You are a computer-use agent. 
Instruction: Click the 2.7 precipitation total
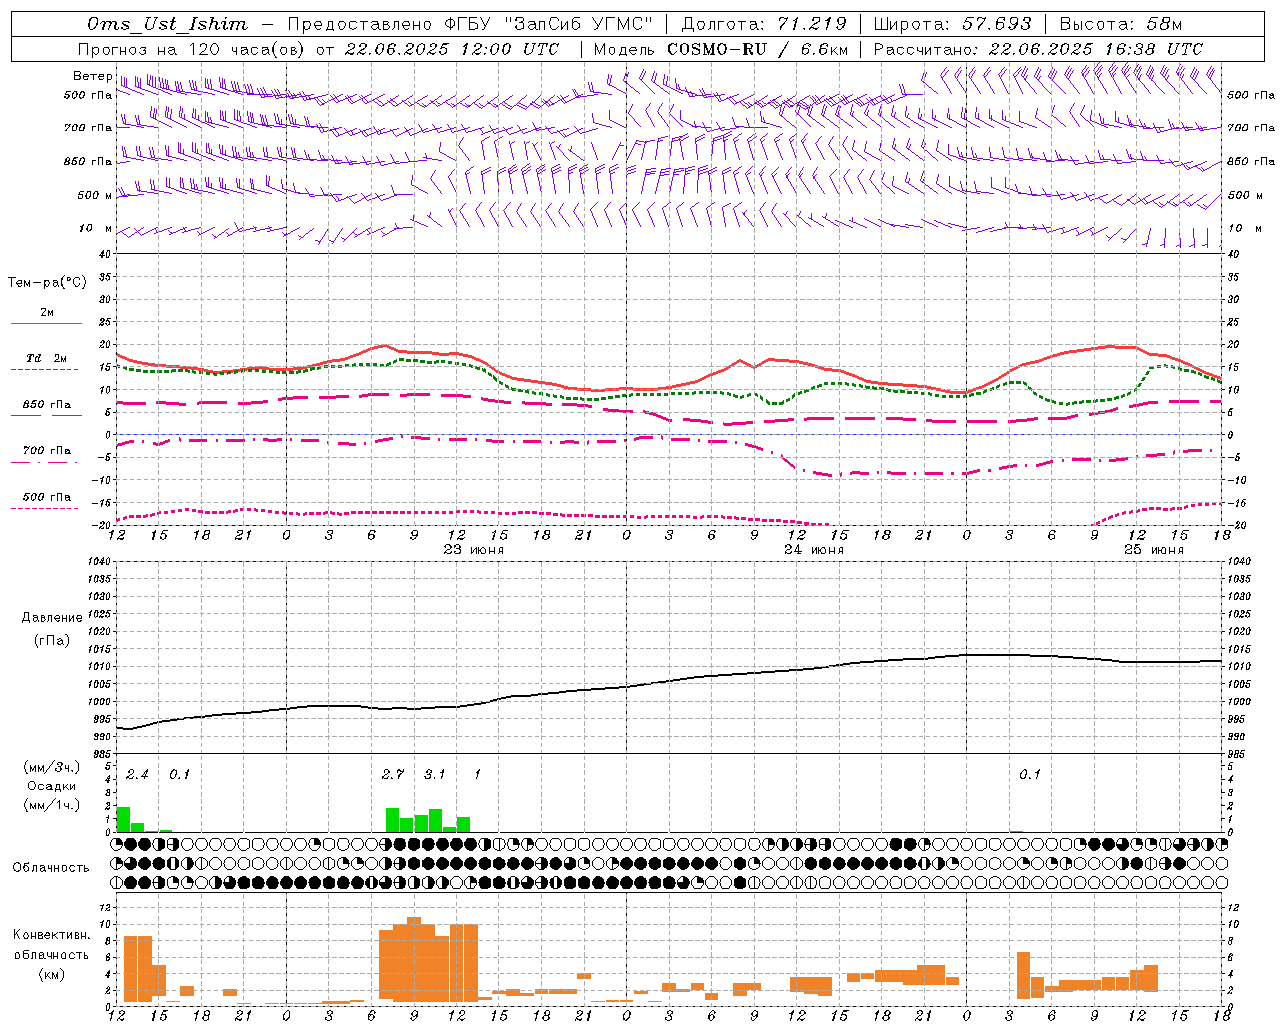[393, 774]
